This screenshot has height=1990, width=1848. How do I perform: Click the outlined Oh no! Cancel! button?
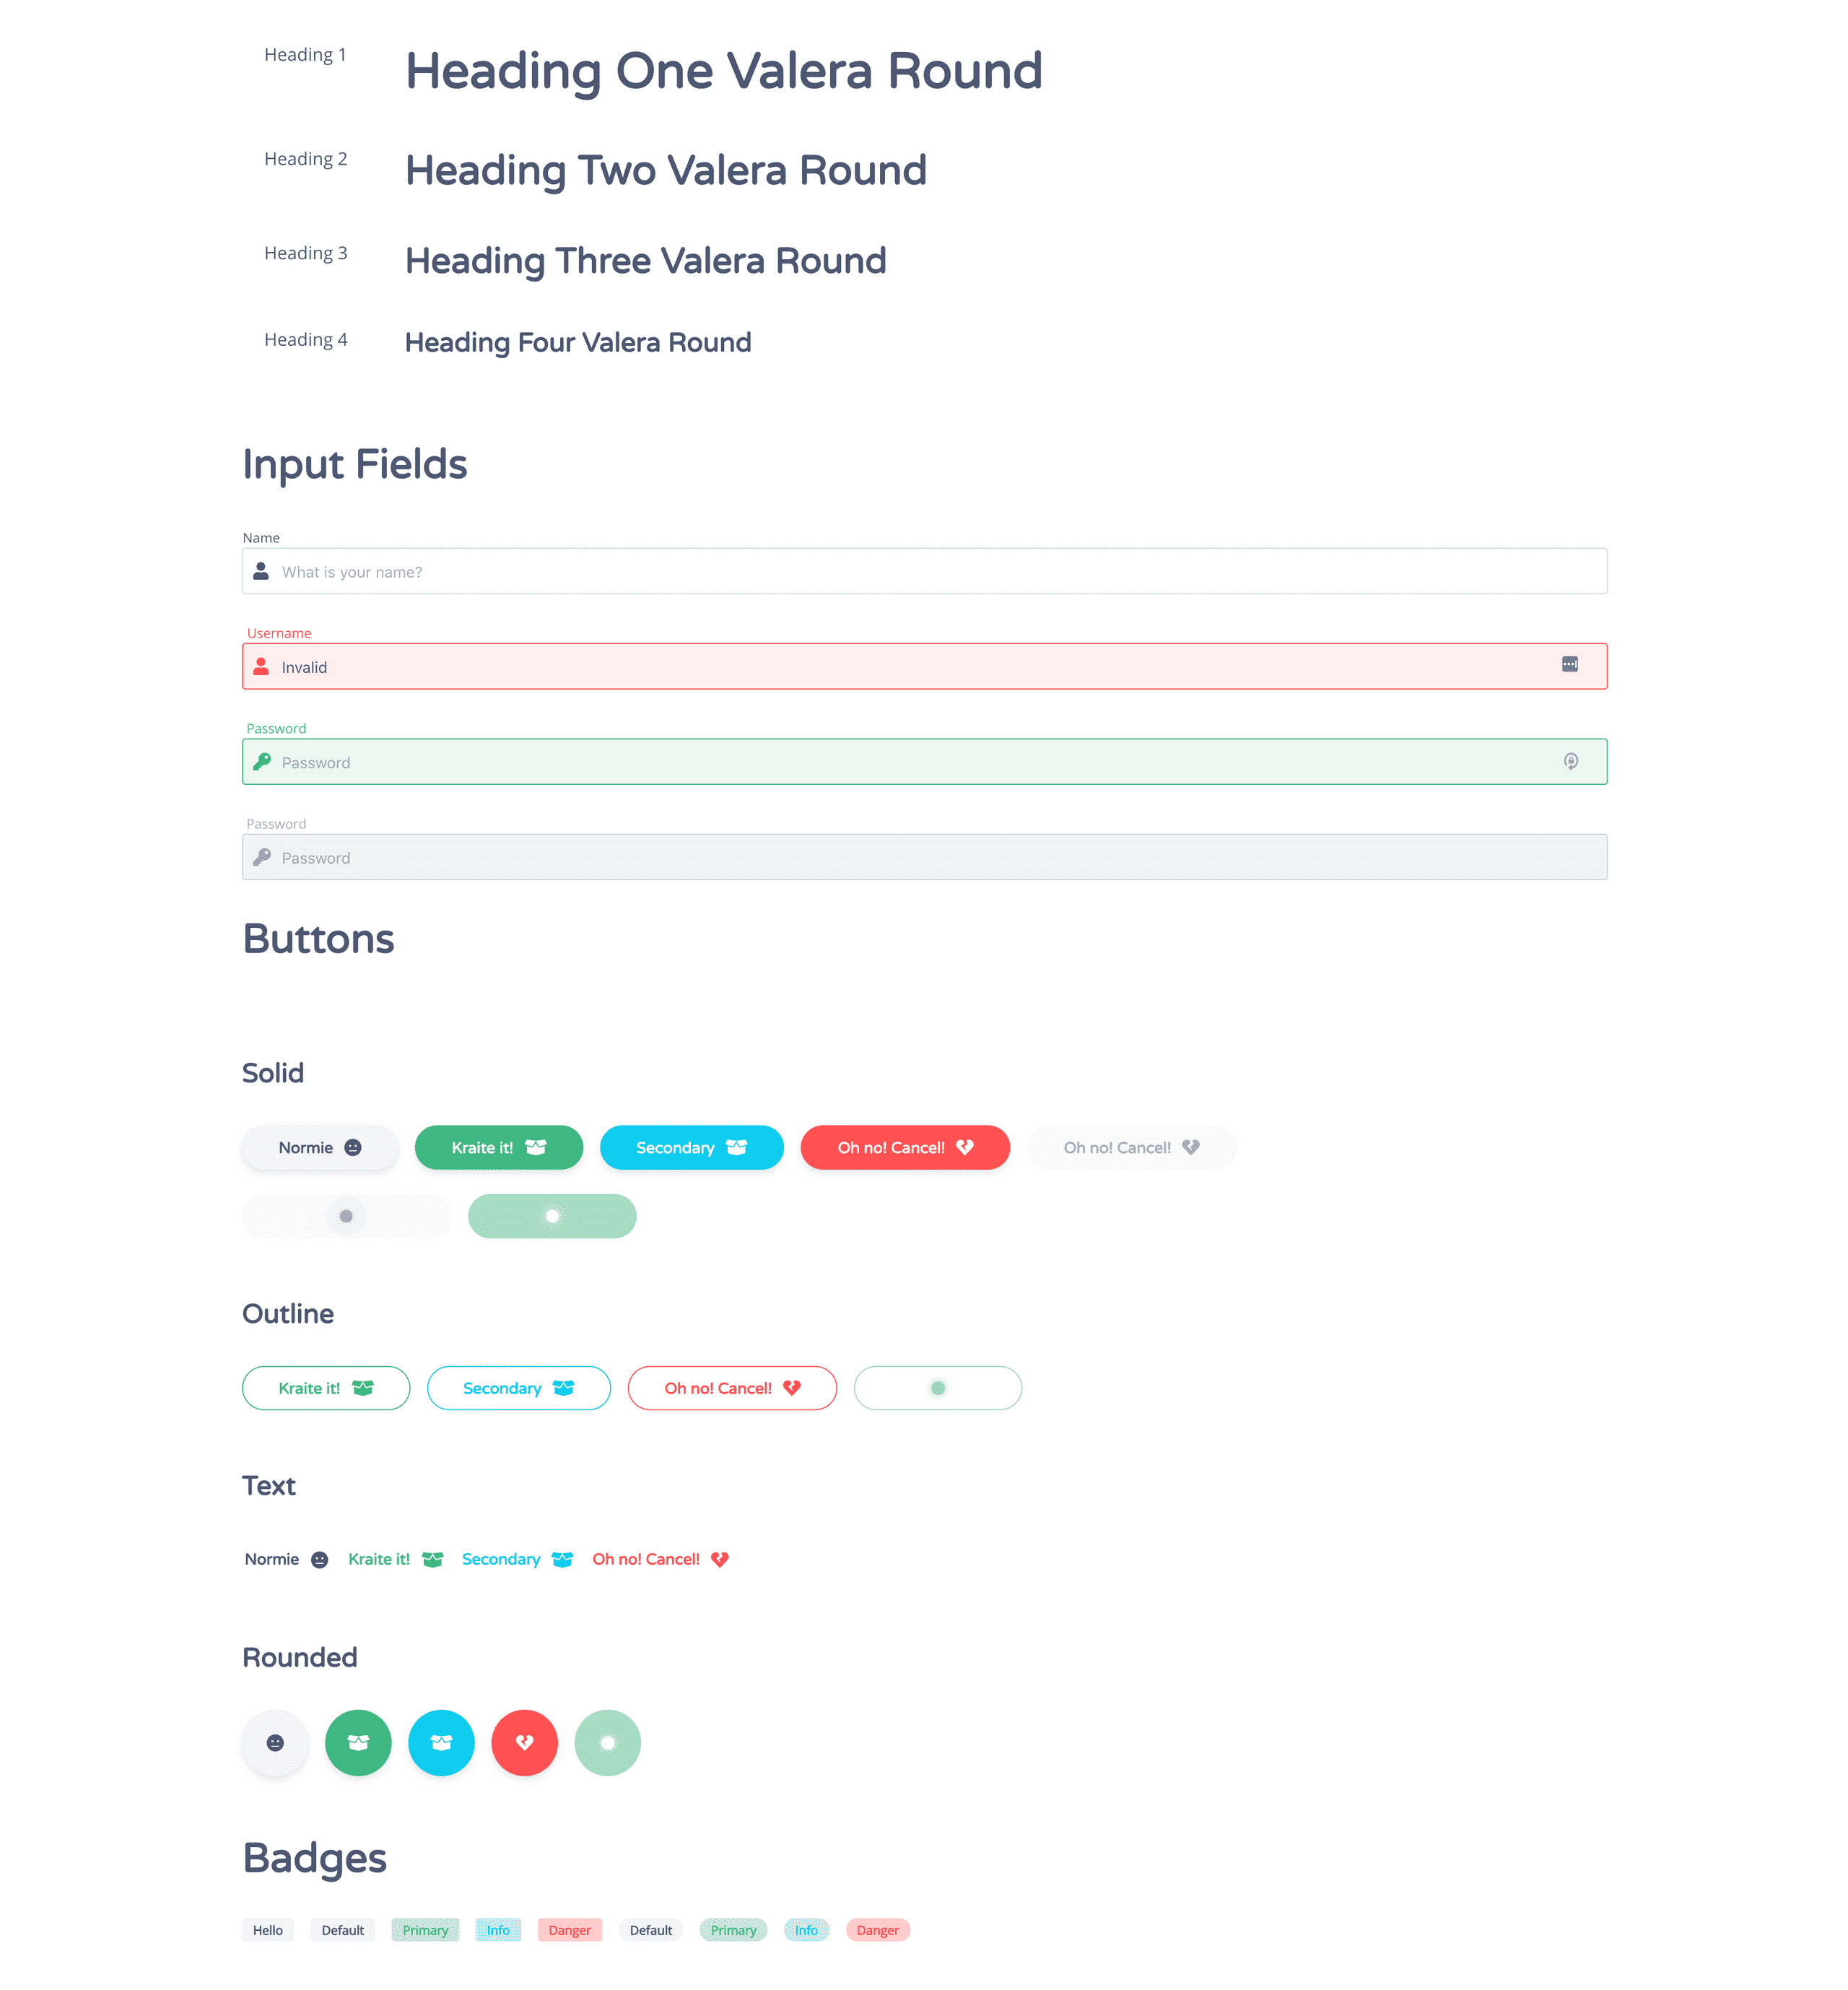pos(731,1387)
